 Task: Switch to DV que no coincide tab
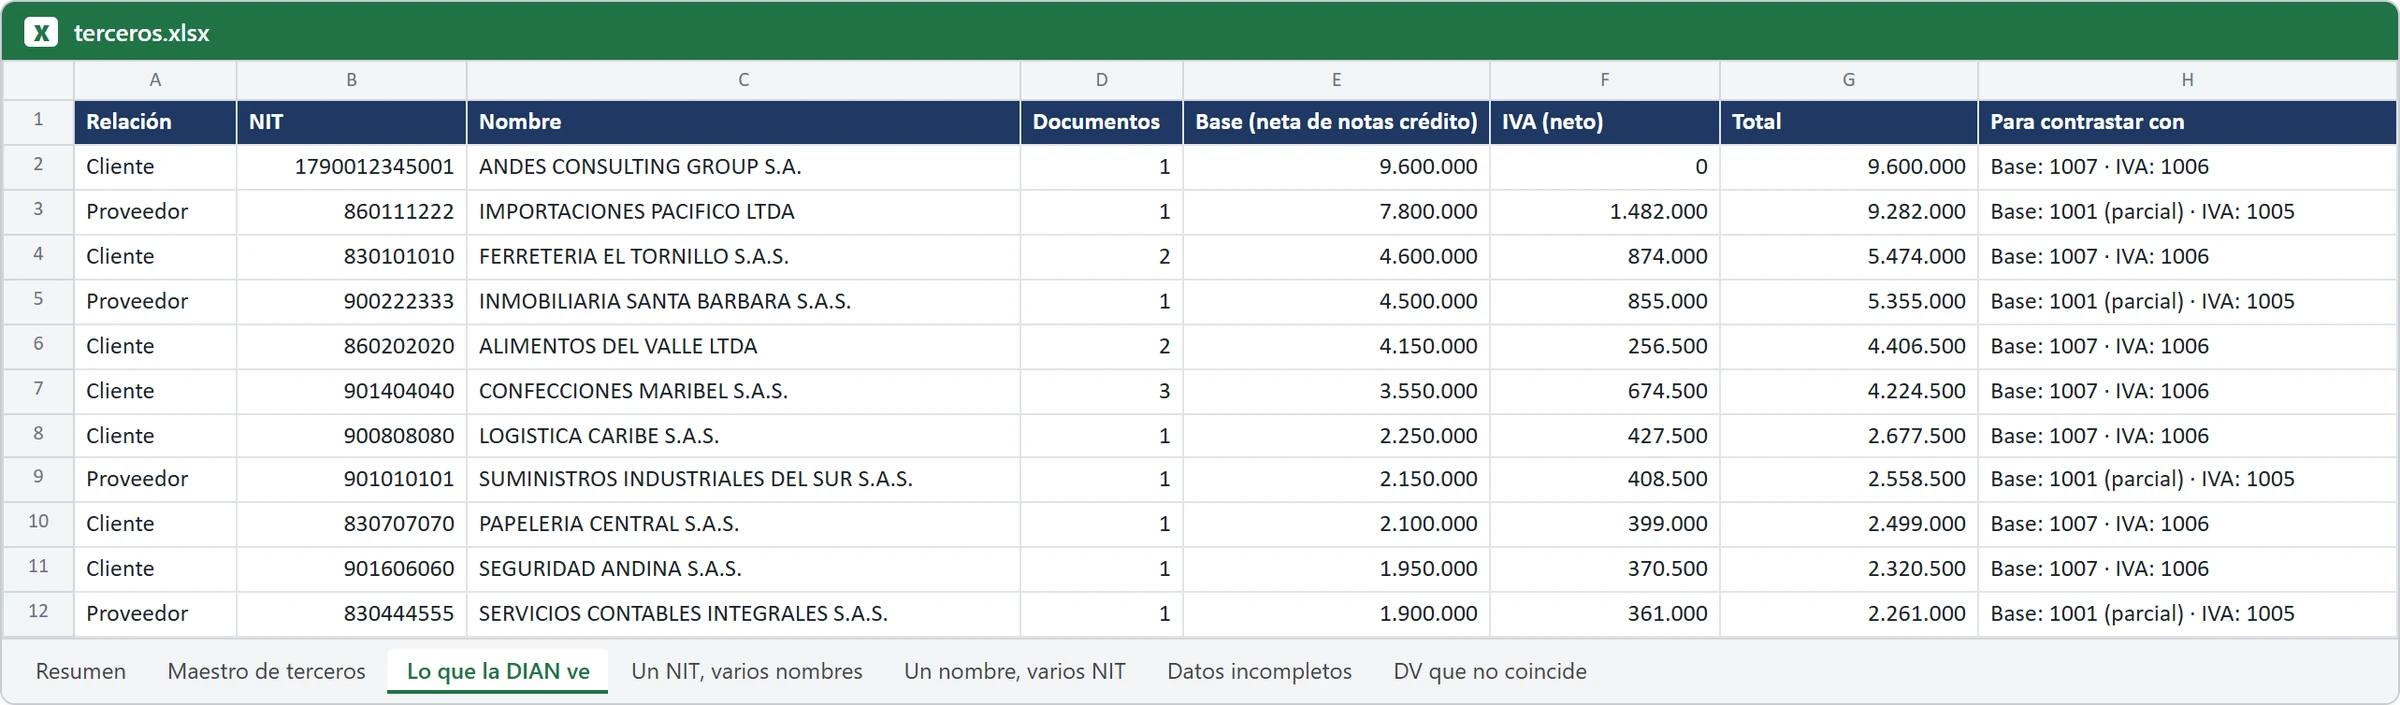(1490, 671)
